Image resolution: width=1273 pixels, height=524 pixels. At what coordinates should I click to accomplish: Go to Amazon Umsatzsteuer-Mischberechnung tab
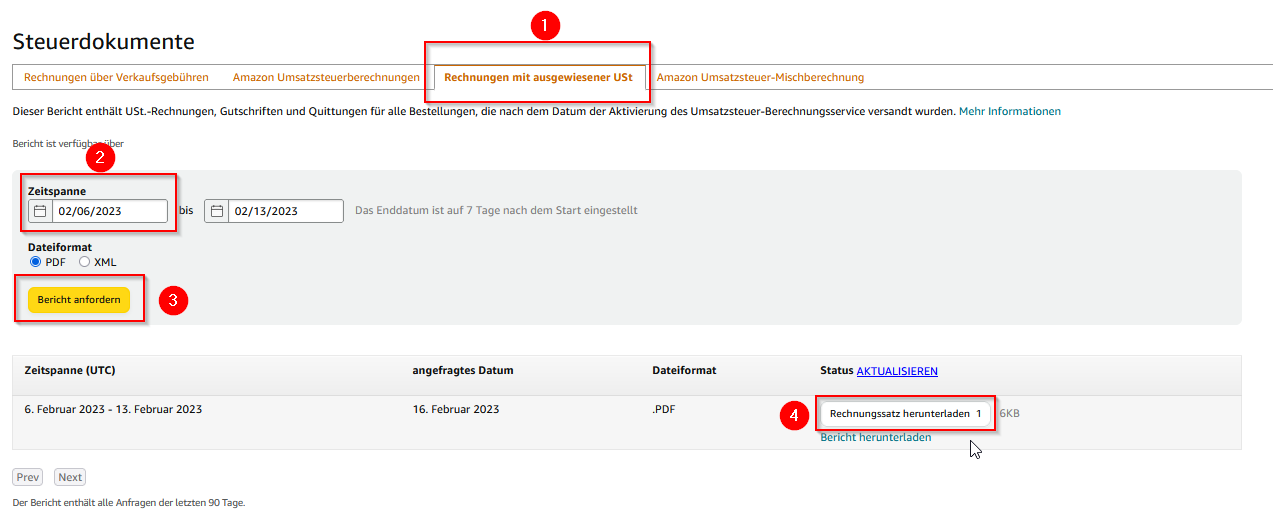[760, 77]
